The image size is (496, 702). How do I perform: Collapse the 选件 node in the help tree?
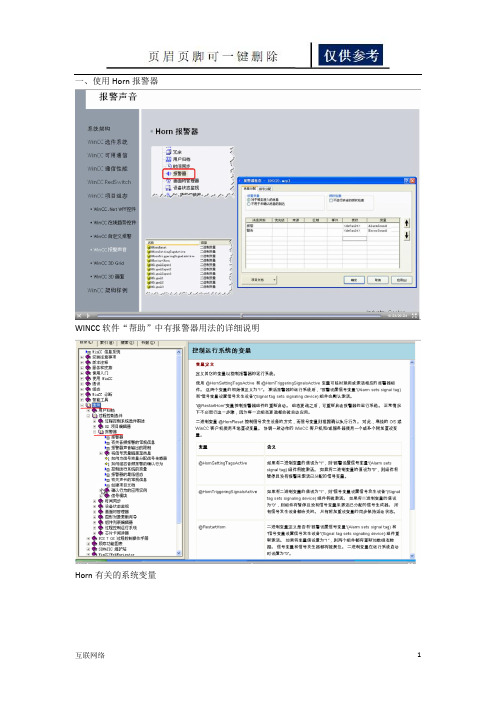pos(82,405)
